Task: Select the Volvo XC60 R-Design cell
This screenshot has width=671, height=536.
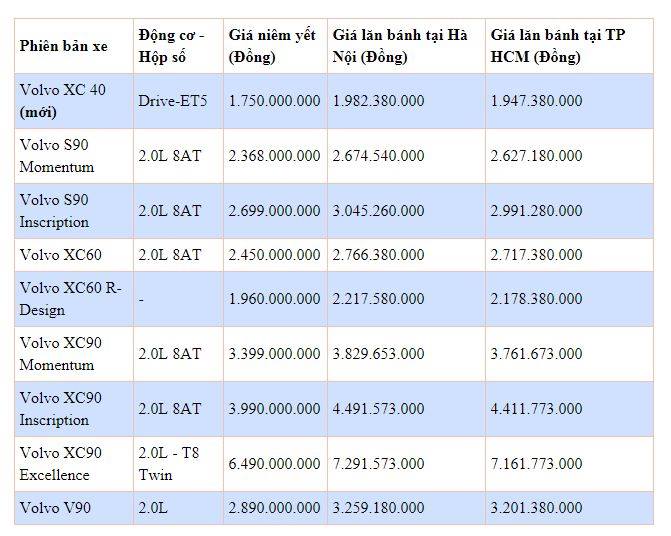Action: (x=70, y=299)
